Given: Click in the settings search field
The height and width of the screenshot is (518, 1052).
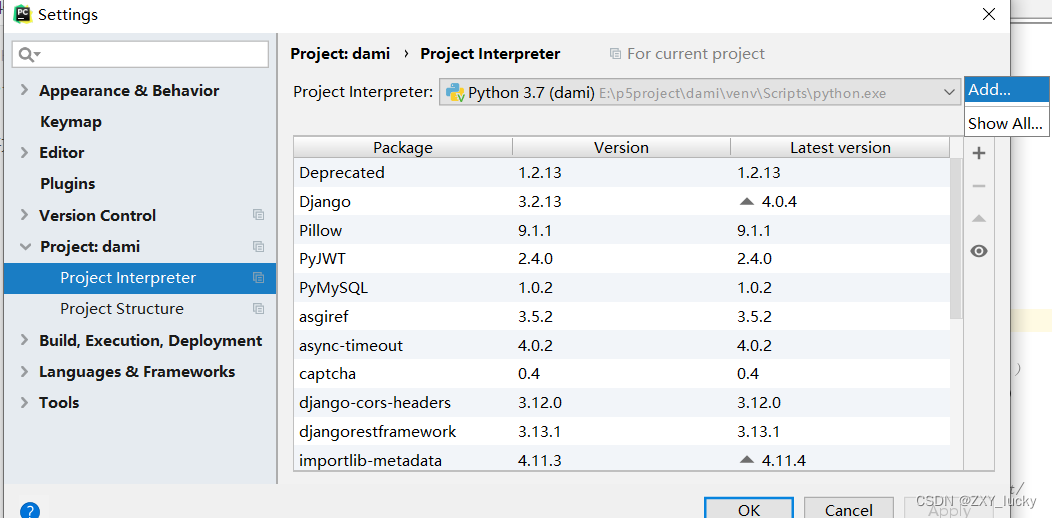Looking at the screenshot, I should coord(140,54).
